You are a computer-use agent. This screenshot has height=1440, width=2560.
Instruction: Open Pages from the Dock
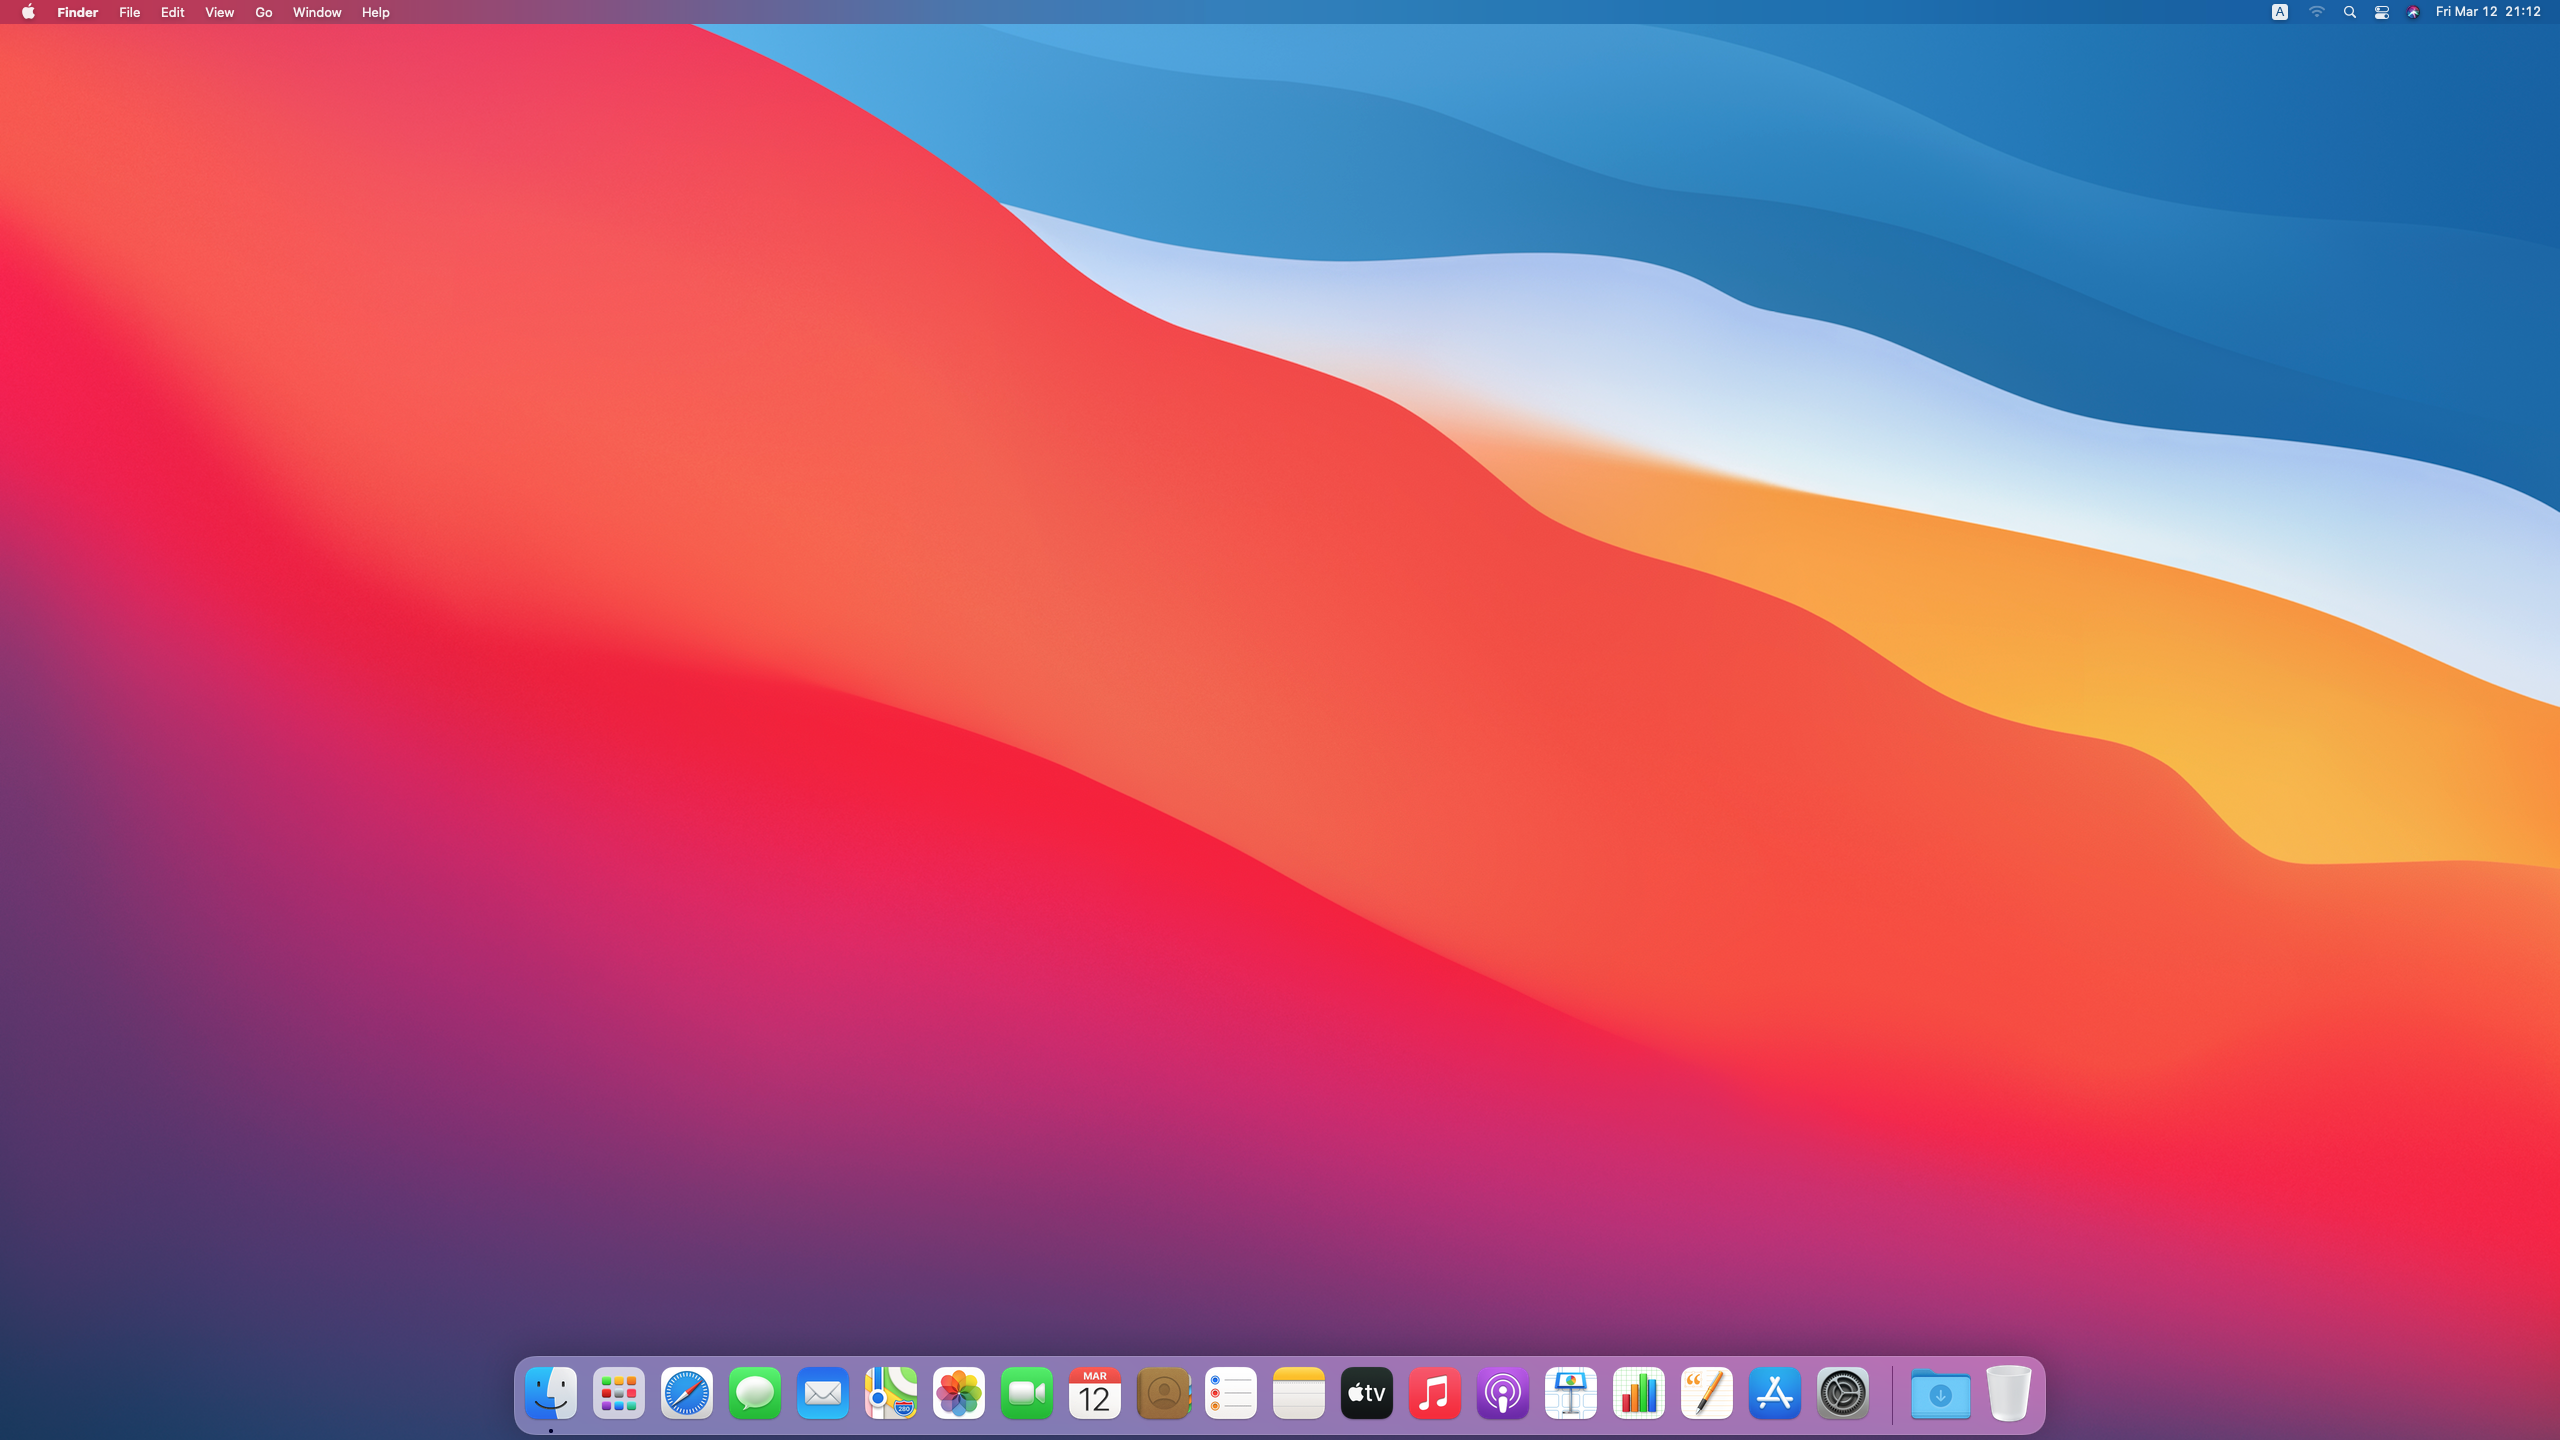(x=1707, y=1393)
